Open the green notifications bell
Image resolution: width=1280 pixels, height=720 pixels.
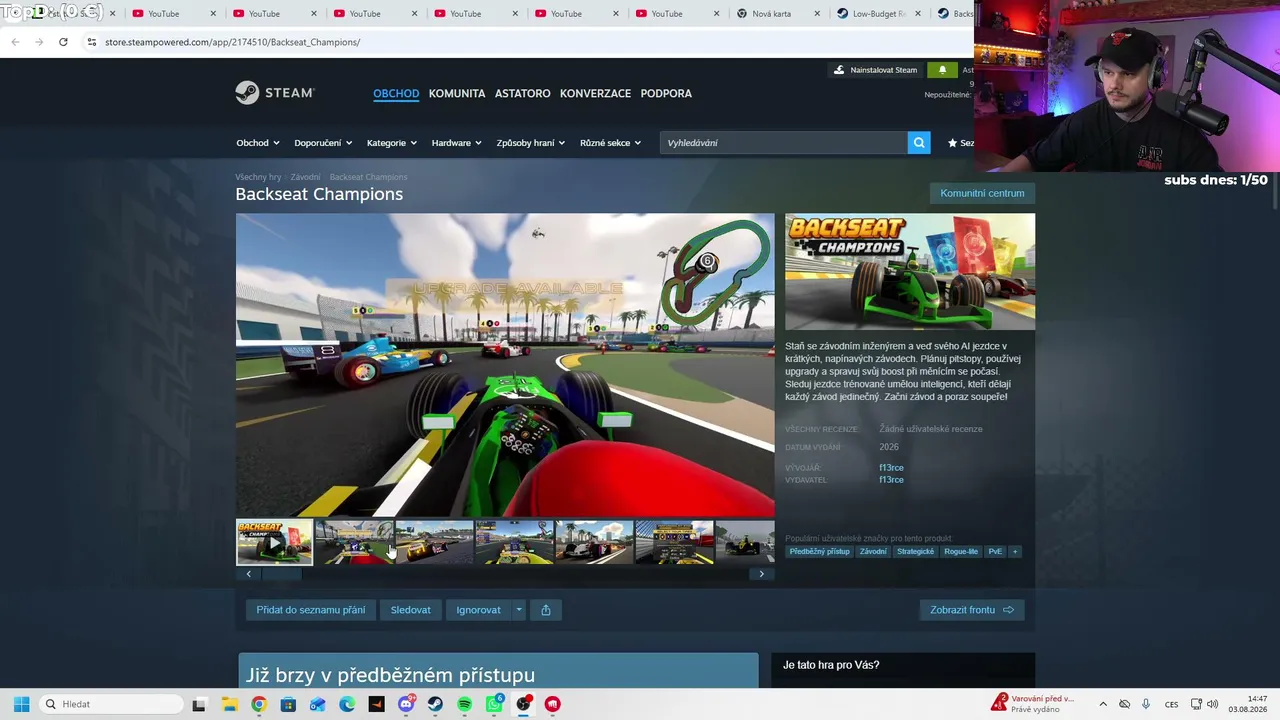[942, 70]
